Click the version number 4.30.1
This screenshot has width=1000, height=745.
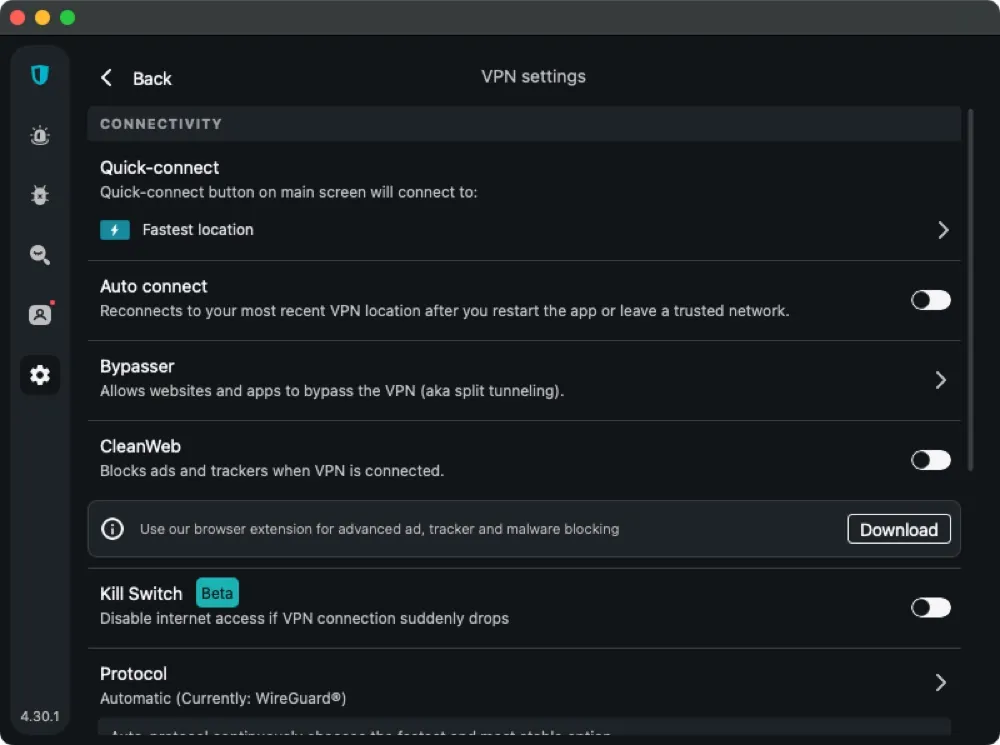(x=40, y=716)
